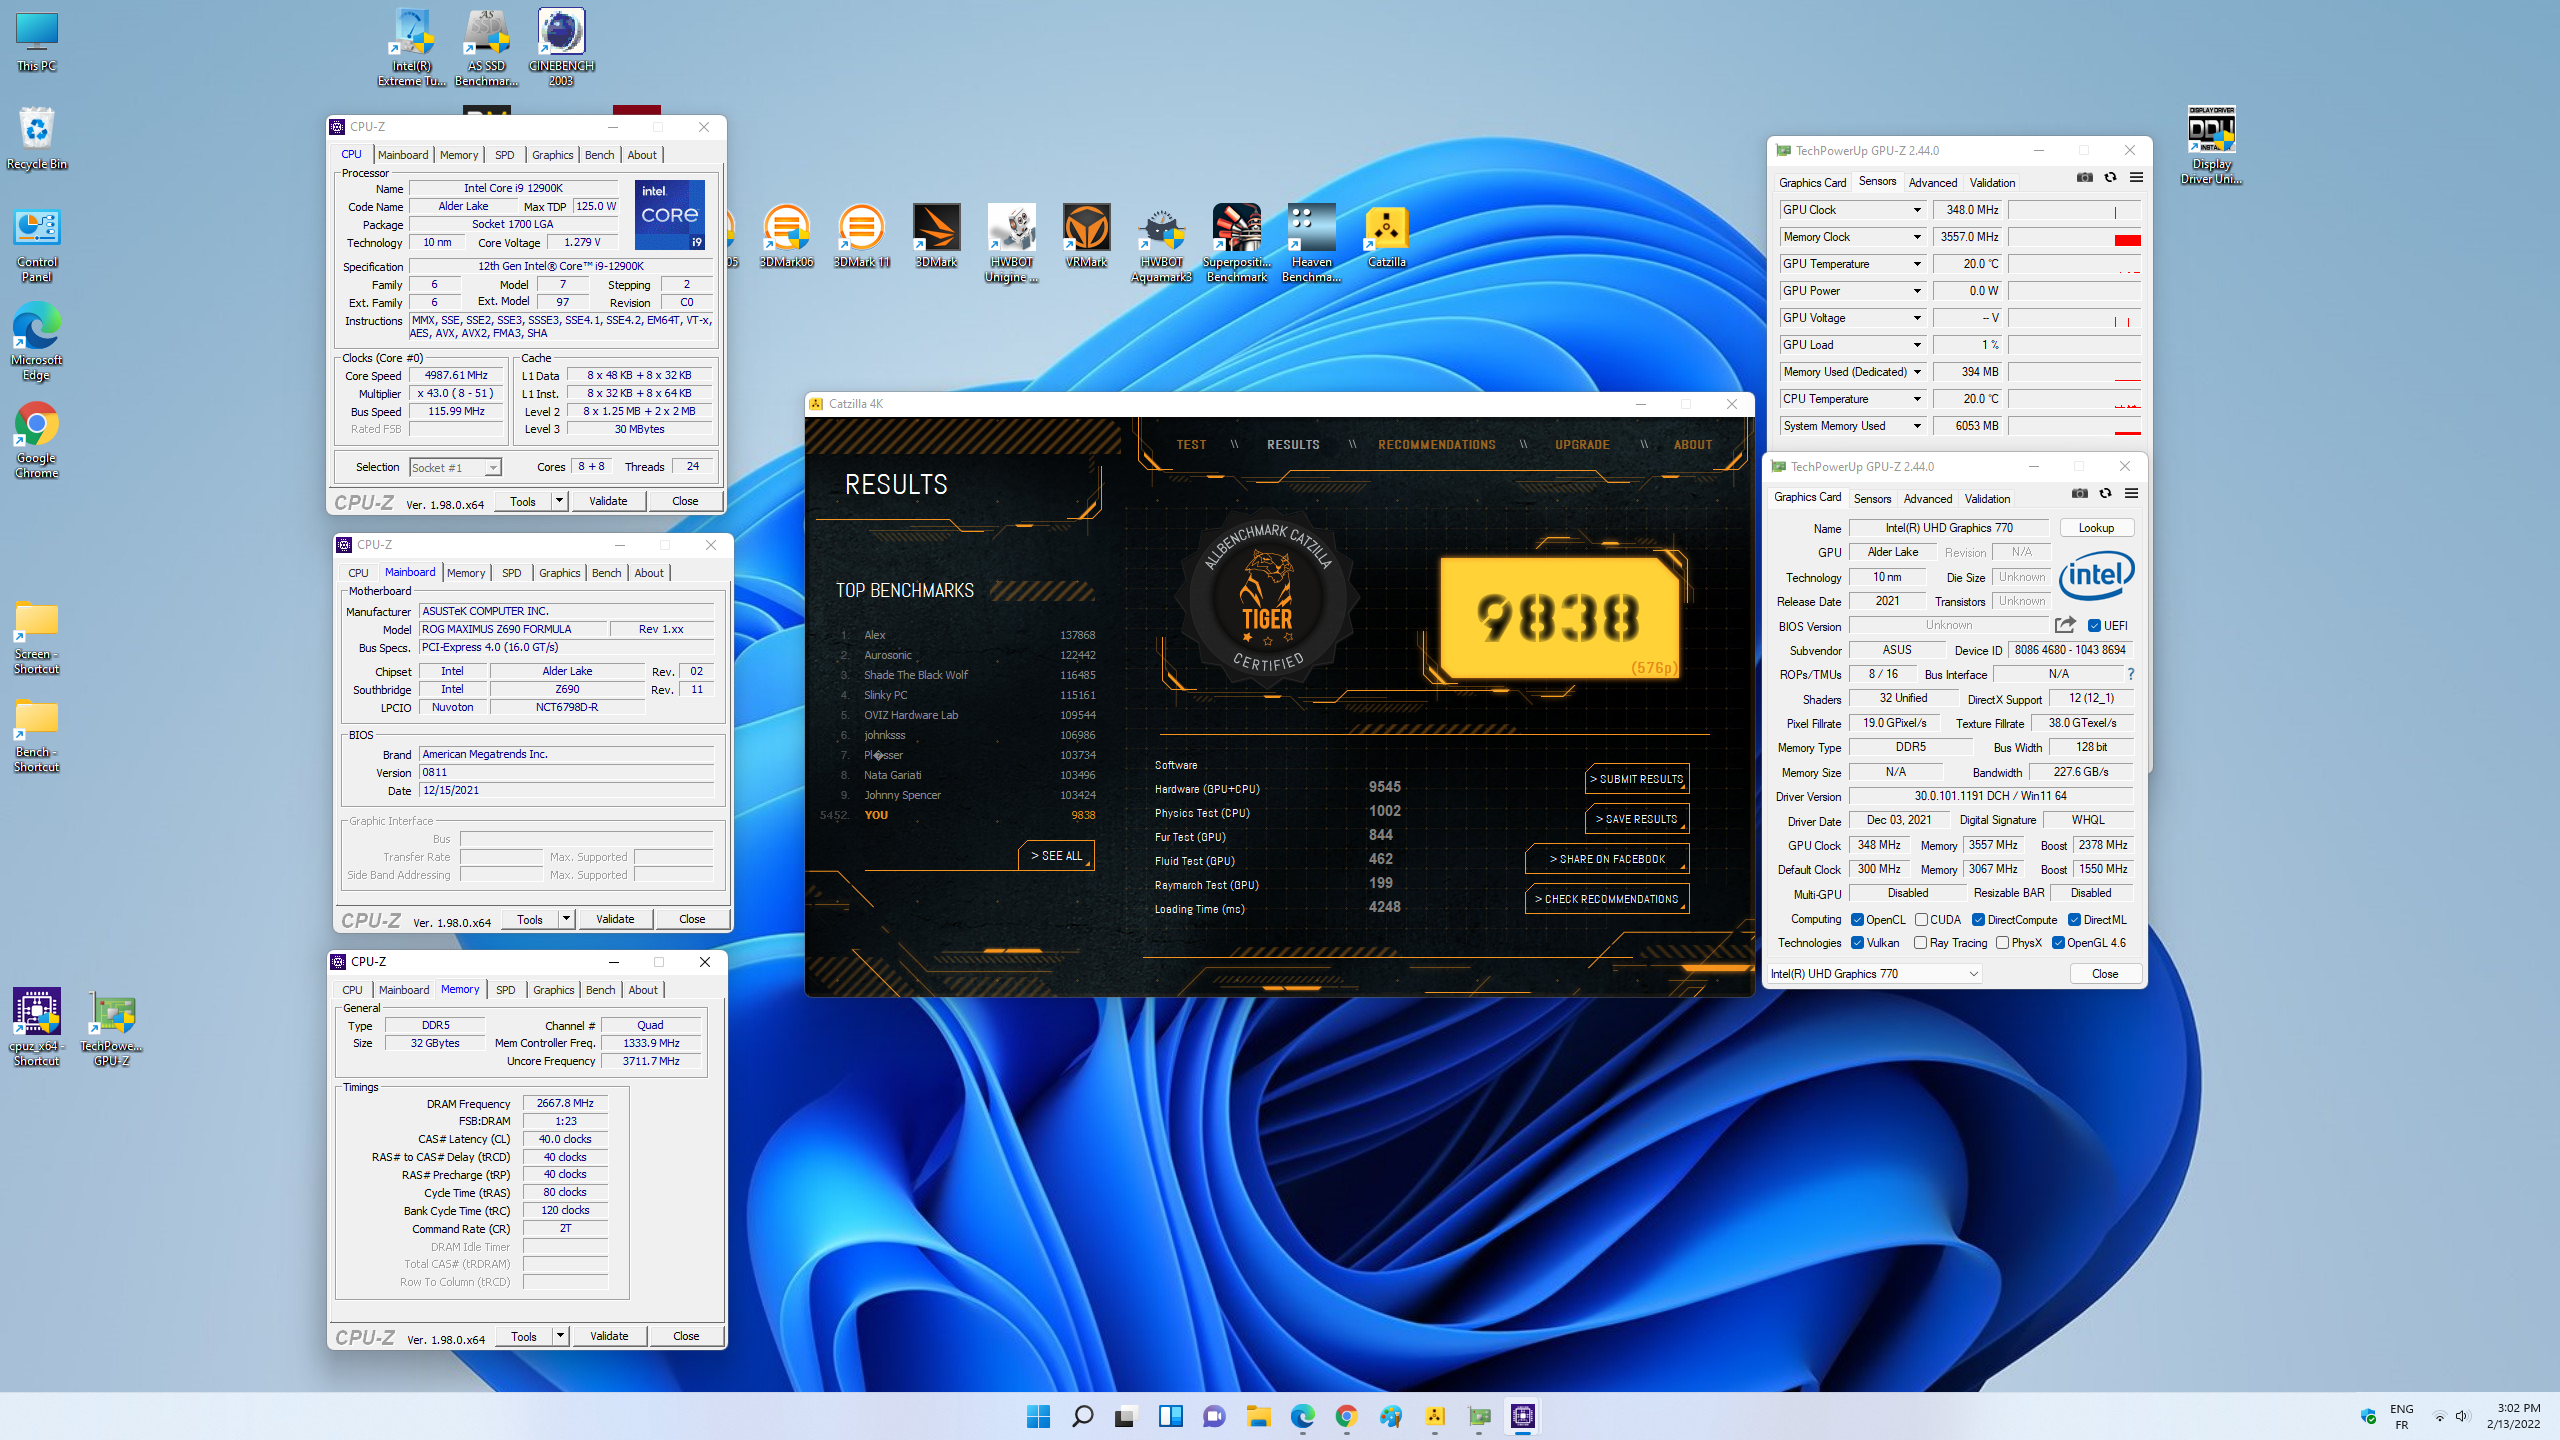Click refresh icon in GPU-Z Graphics Card window
This screenshot has height=1440, width=2560.
pyautogui.click(x=2105, y=494)
